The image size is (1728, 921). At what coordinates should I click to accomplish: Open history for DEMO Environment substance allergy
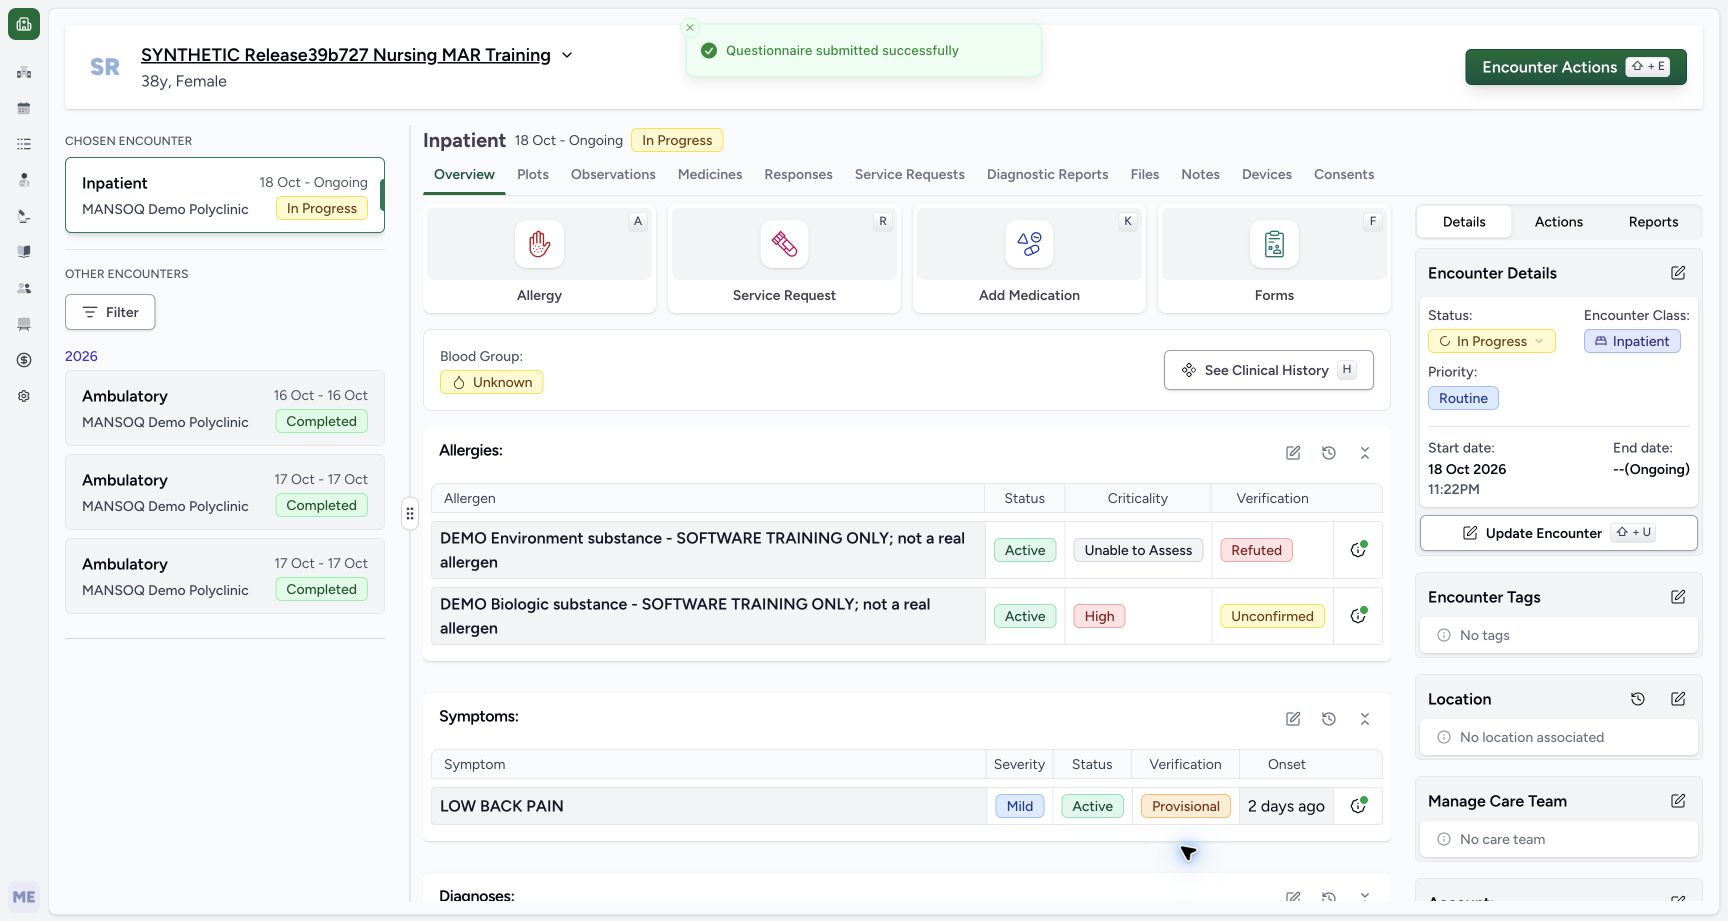click(x=1358, y=549)
